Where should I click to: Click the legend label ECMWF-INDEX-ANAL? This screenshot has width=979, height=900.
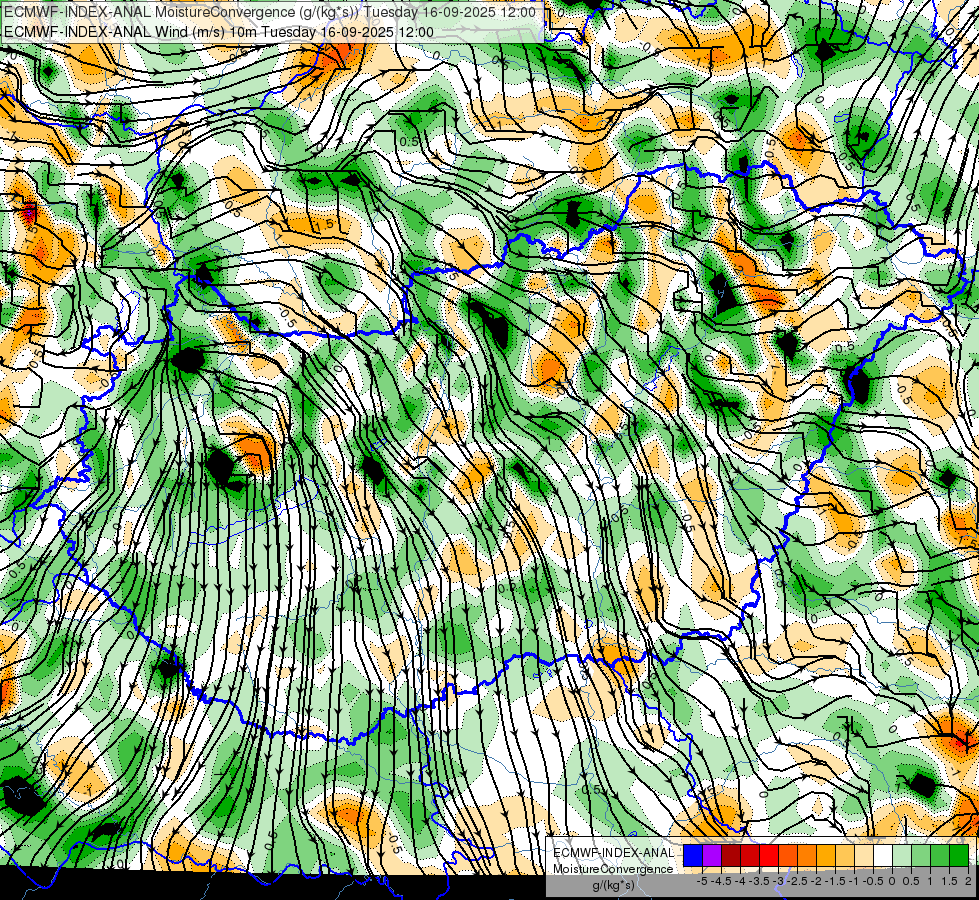[614, 853]
